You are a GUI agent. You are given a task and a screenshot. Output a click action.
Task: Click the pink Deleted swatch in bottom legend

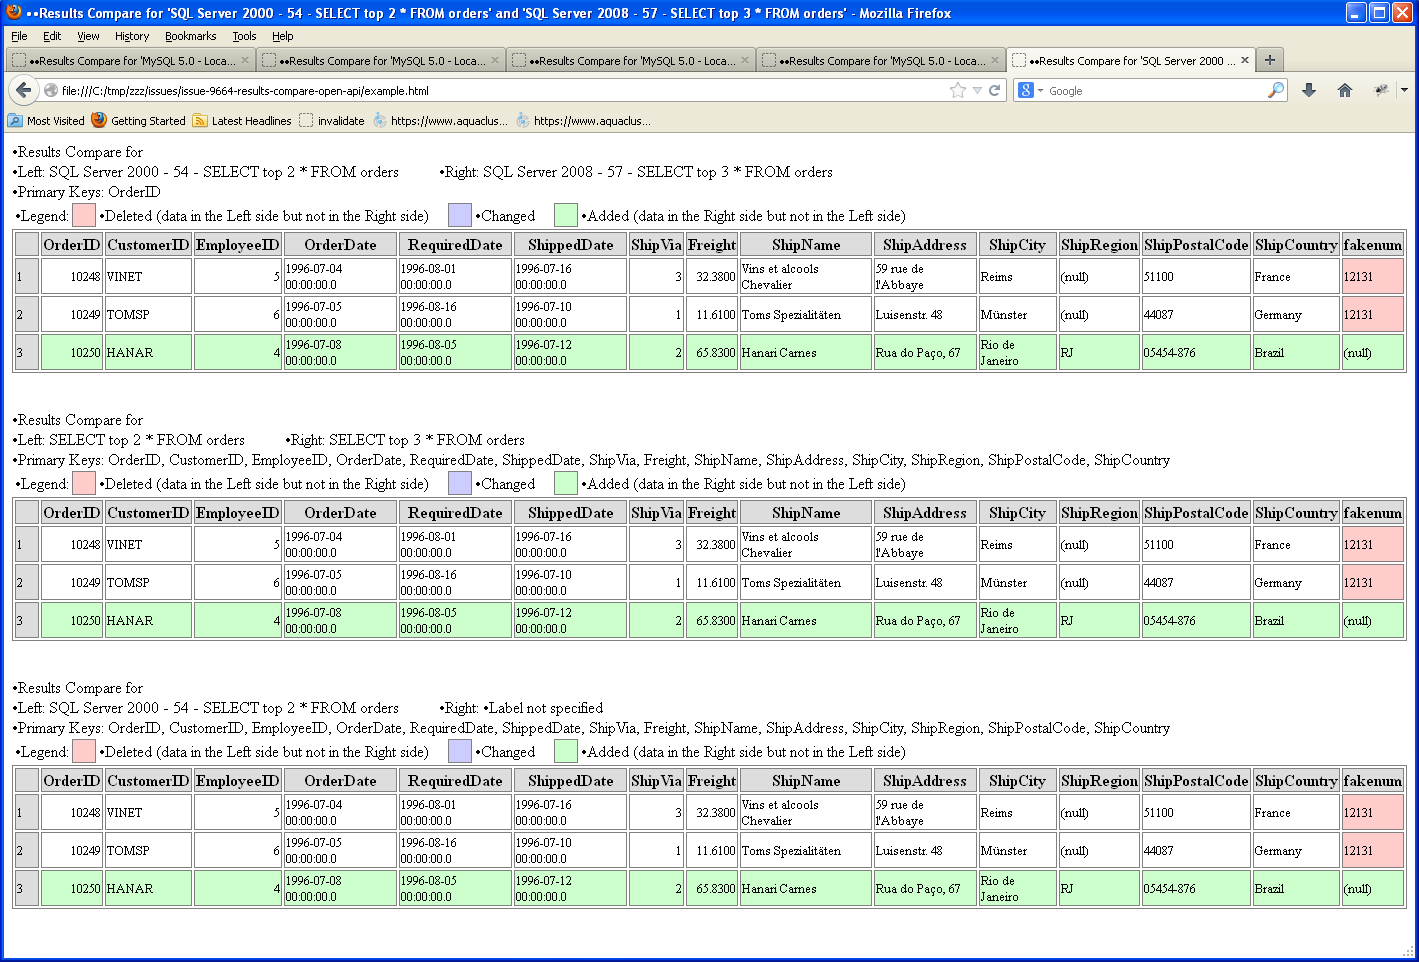[84, 751]
